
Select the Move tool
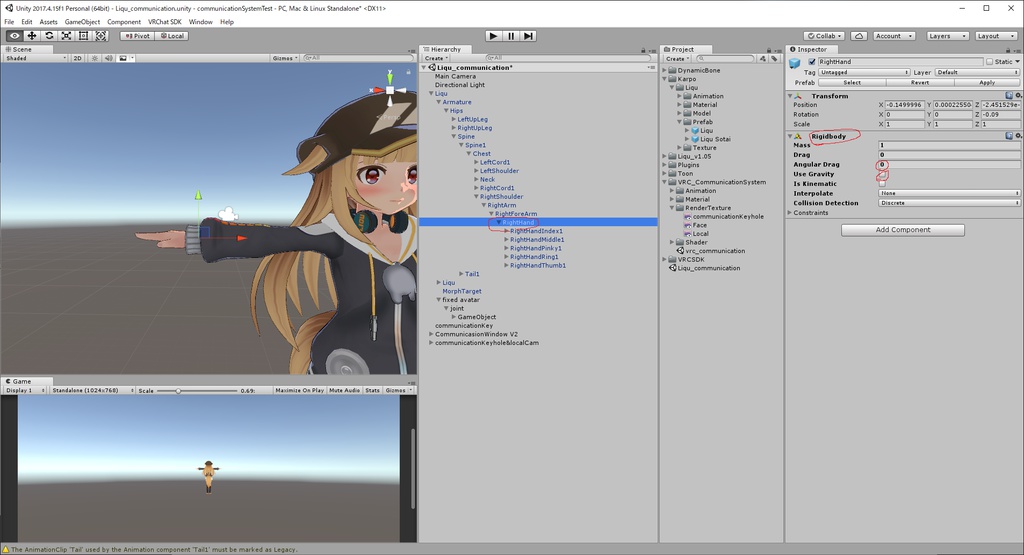coord(31,36)
